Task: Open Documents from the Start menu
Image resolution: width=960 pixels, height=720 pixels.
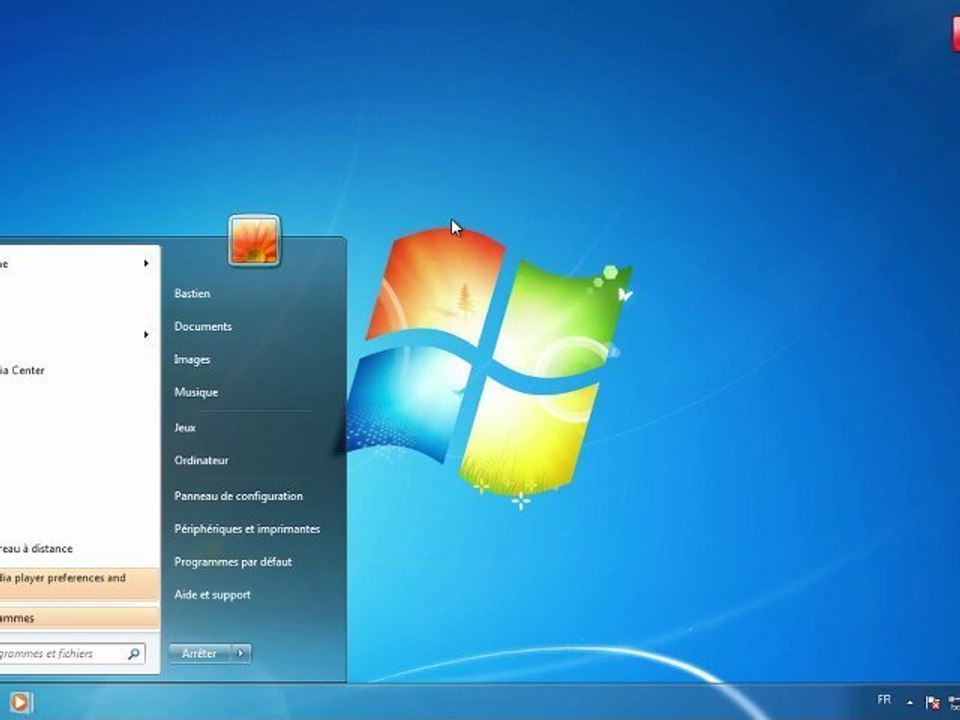Action: [203, 326]
